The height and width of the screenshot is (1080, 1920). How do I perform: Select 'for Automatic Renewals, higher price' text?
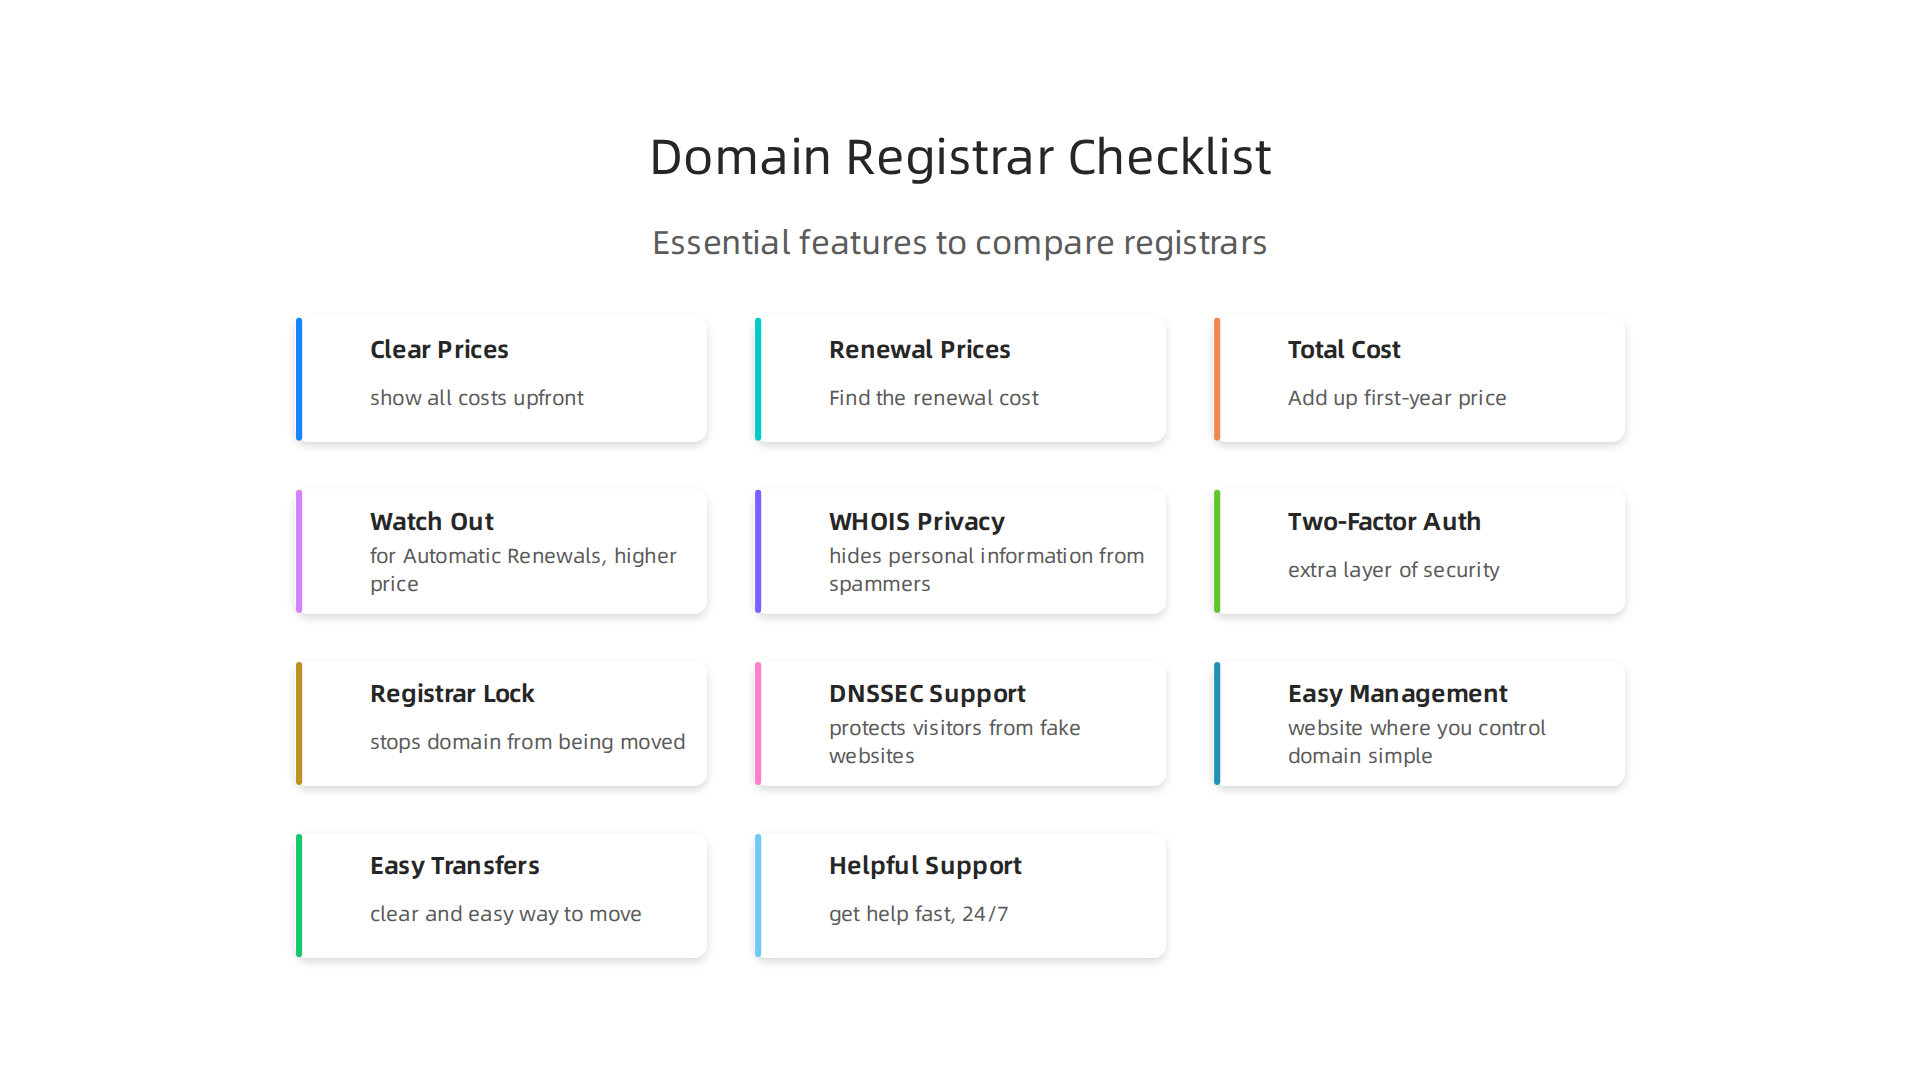click(523, 570)
